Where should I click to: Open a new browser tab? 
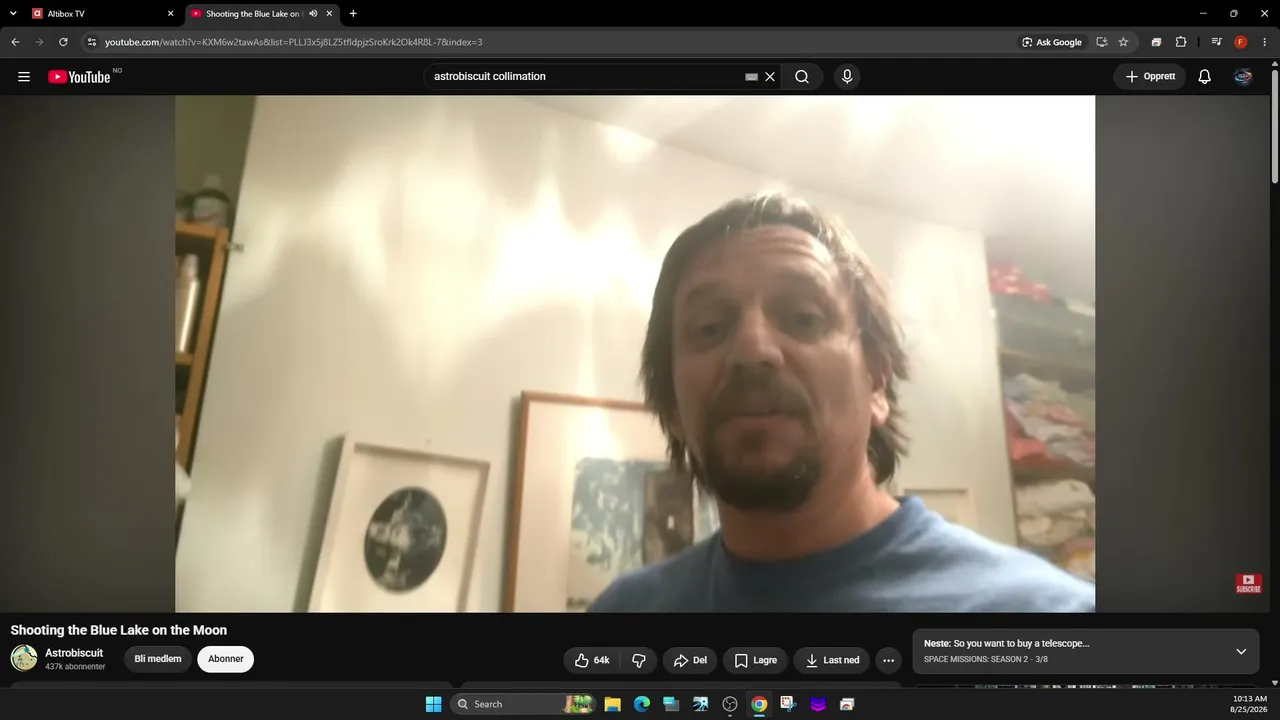coord(353,14)
